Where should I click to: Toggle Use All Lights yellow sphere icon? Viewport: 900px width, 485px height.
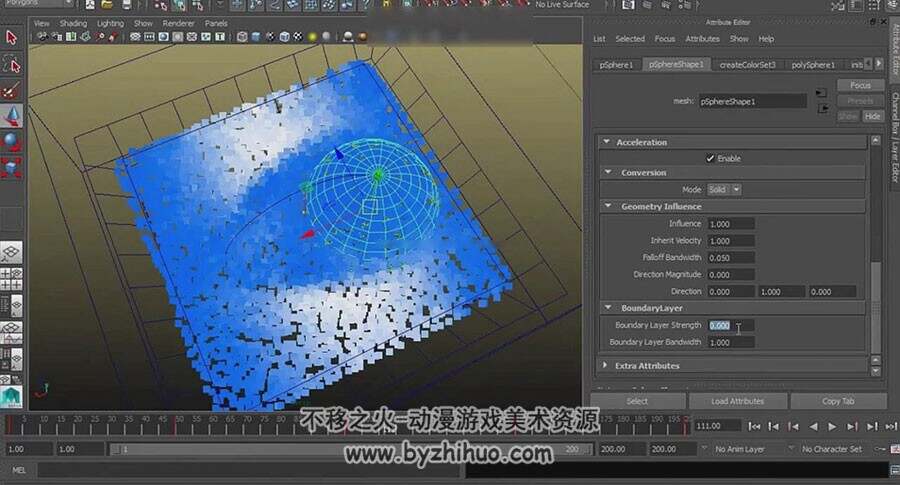point(312,37)
